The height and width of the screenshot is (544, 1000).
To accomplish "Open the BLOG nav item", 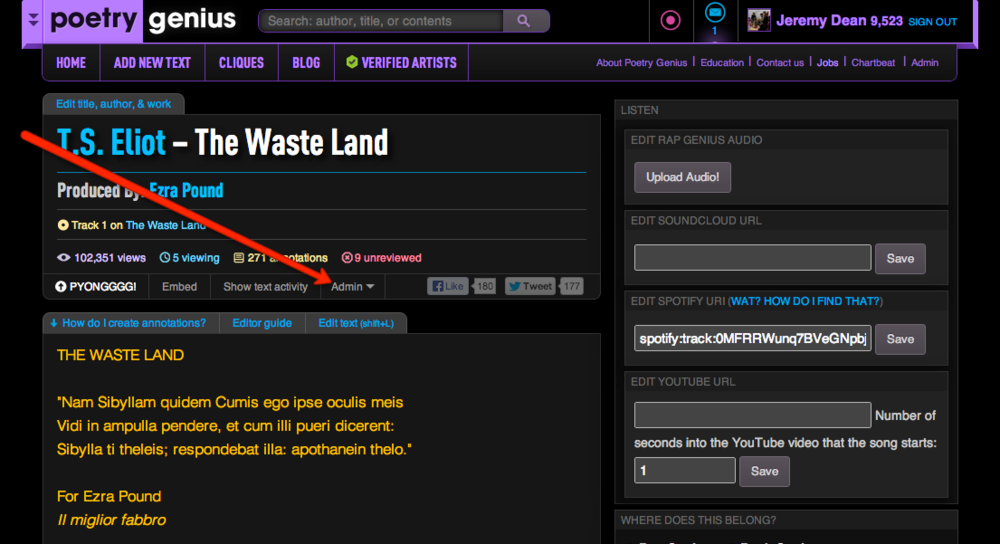I will click(306, 62).
